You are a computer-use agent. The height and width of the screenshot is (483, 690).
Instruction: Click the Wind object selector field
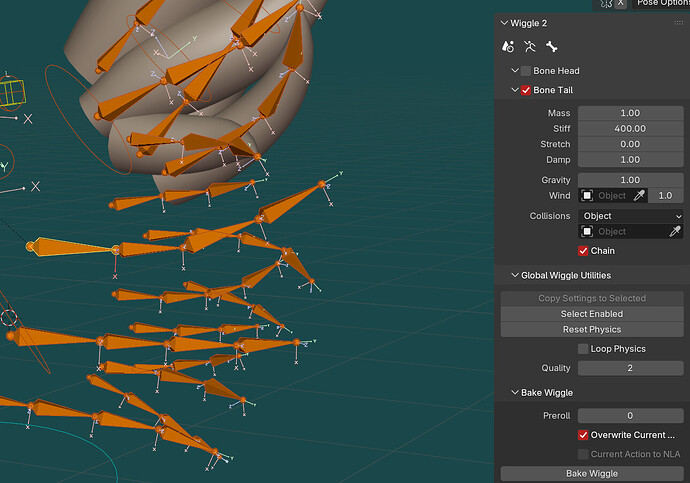point(613,195)
